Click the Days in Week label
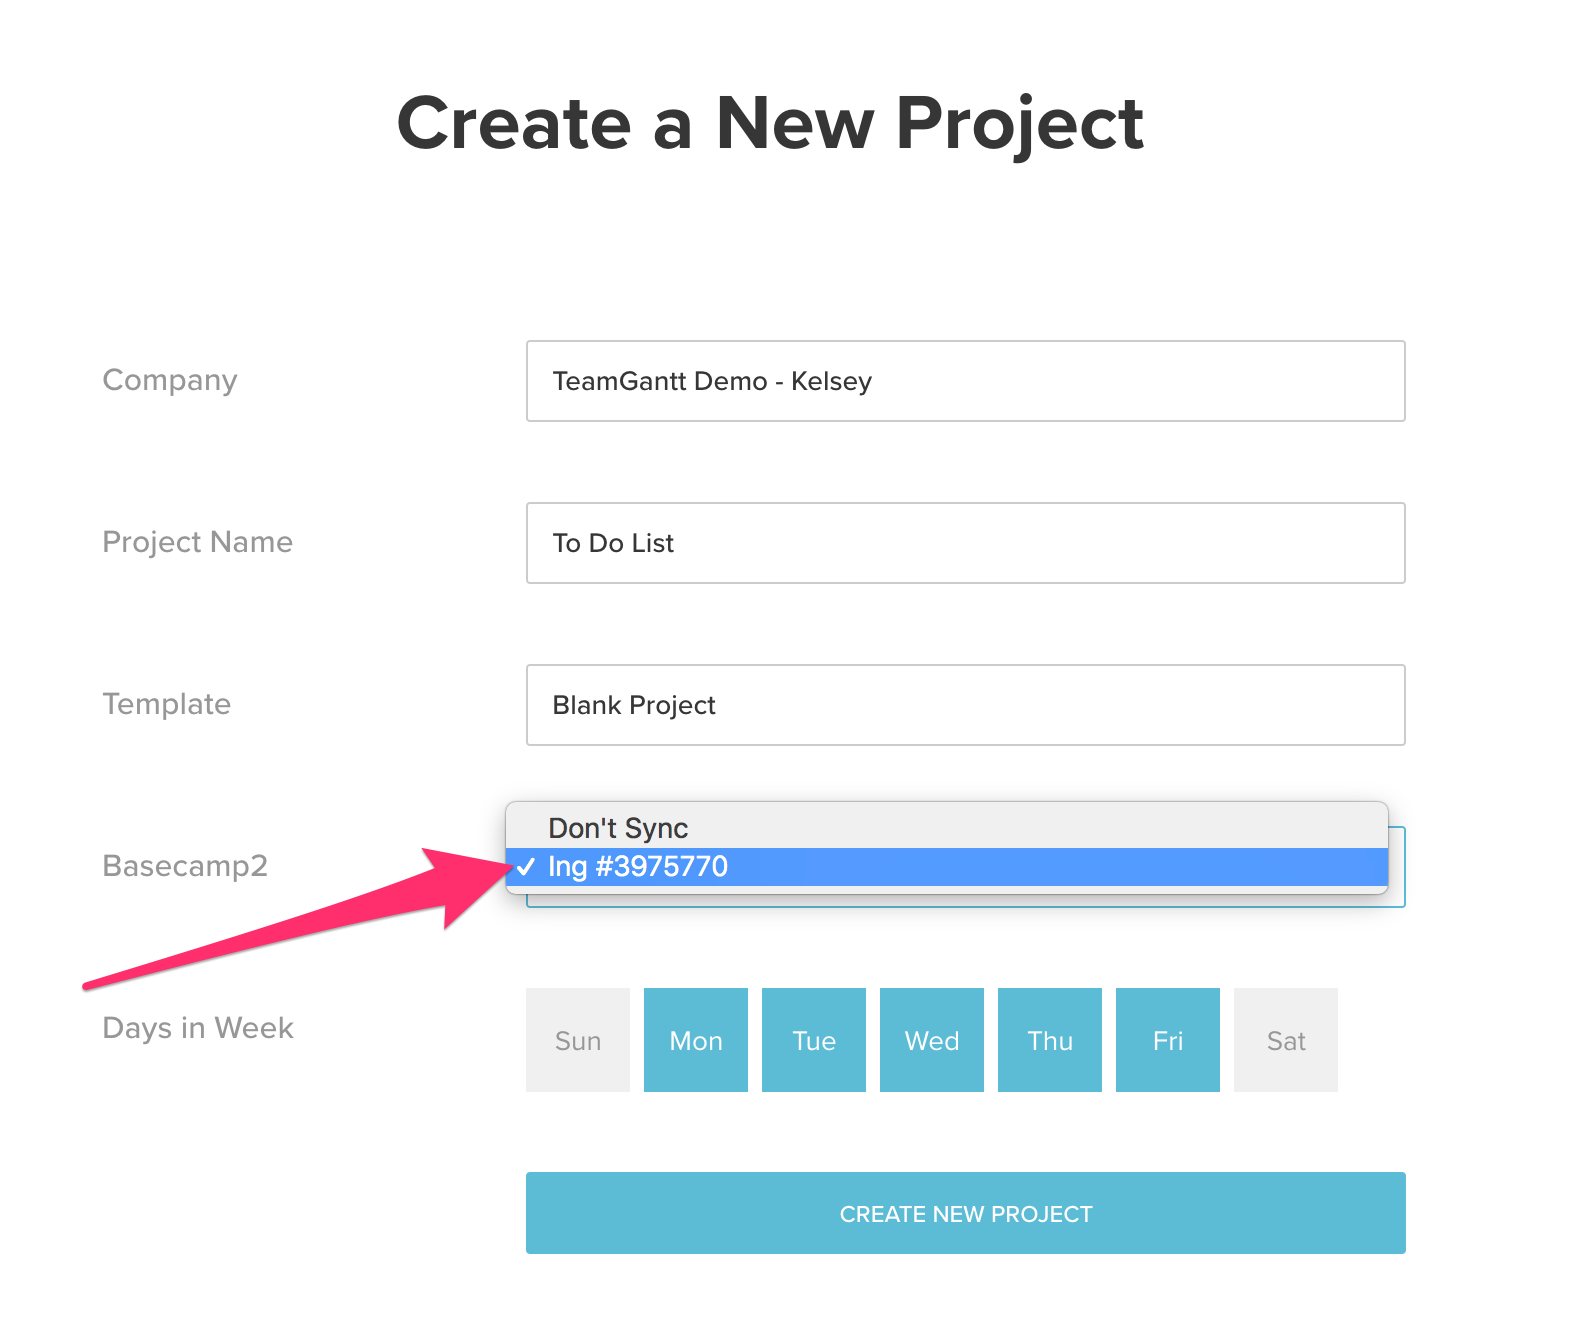This screenshot has height=1340, width=1594. point(198,1028)
